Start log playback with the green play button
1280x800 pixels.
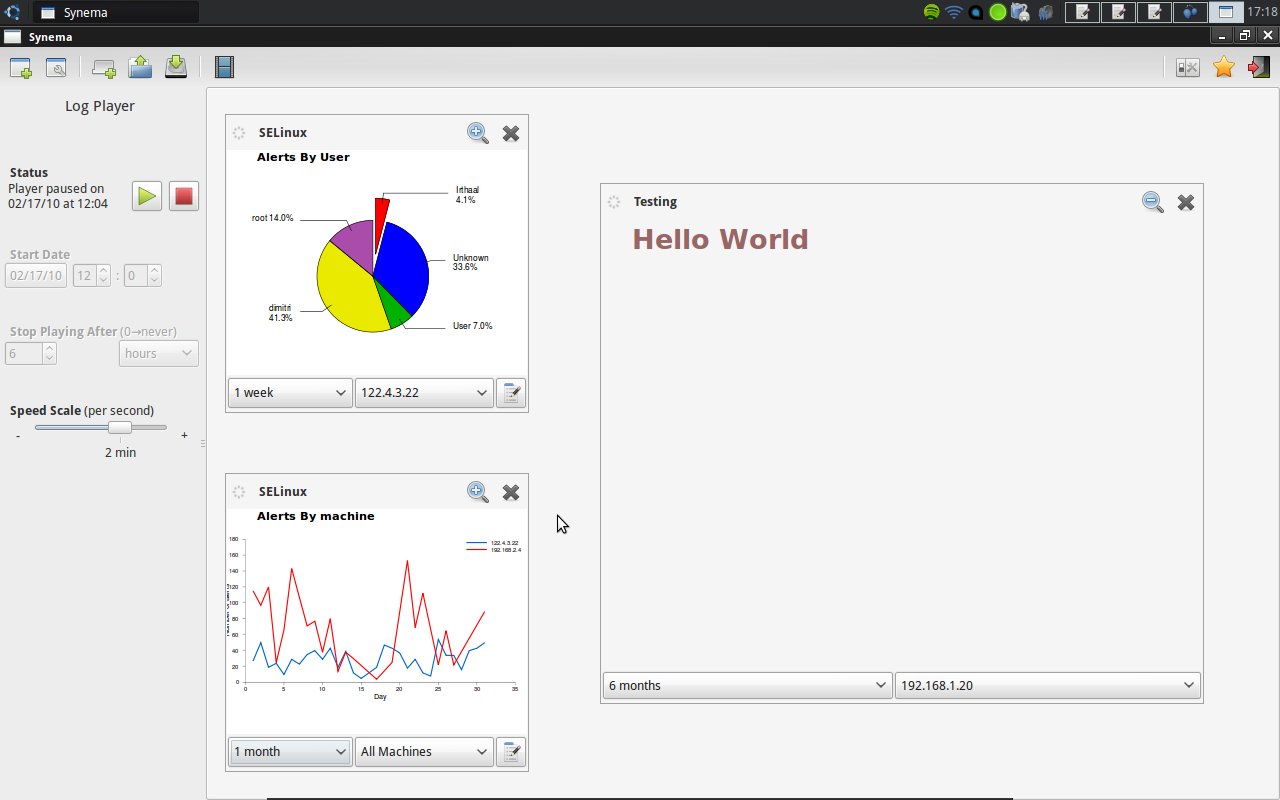tap(147, 196)
